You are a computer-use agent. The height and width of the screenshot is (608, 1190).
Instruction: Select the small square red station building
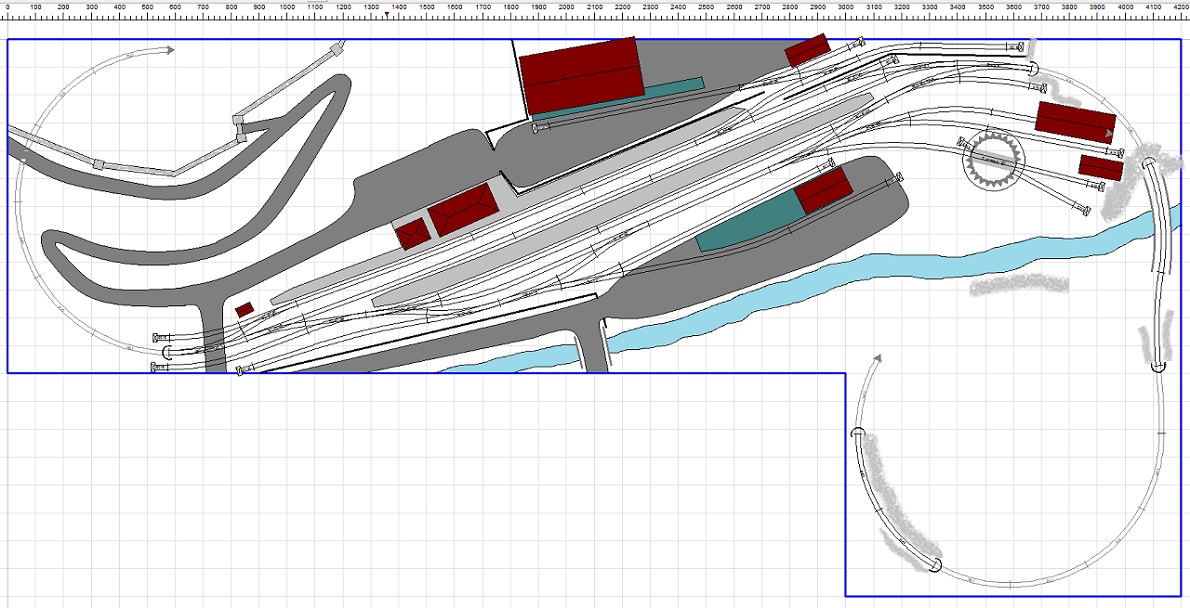coord(412,234)
